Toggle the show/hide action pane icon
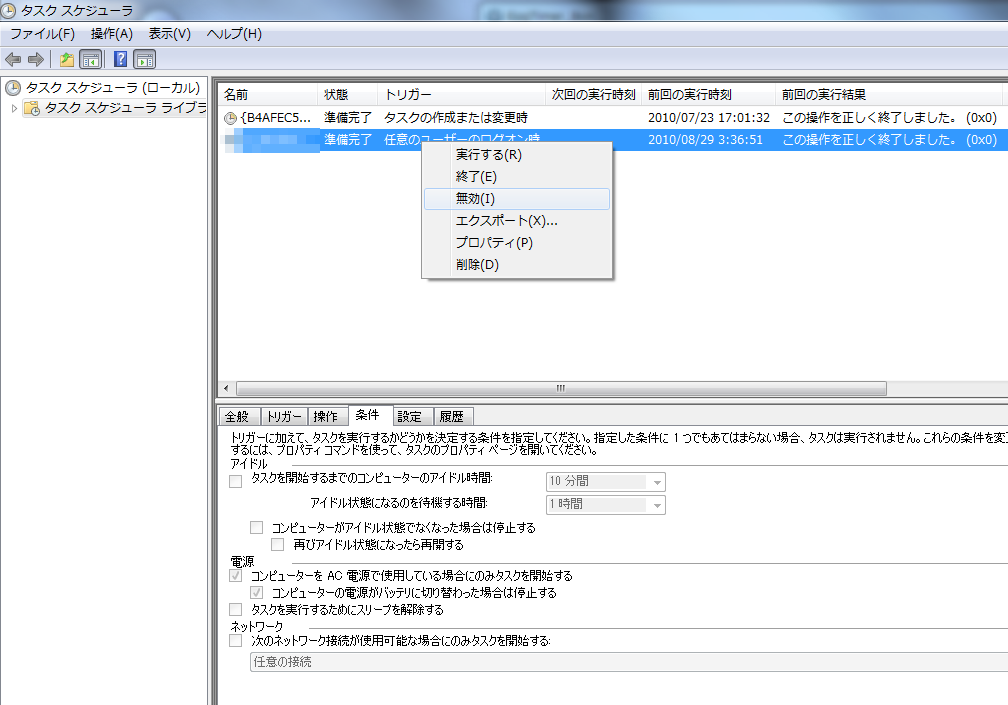The image size is (1008, 705). click(144, 59)
